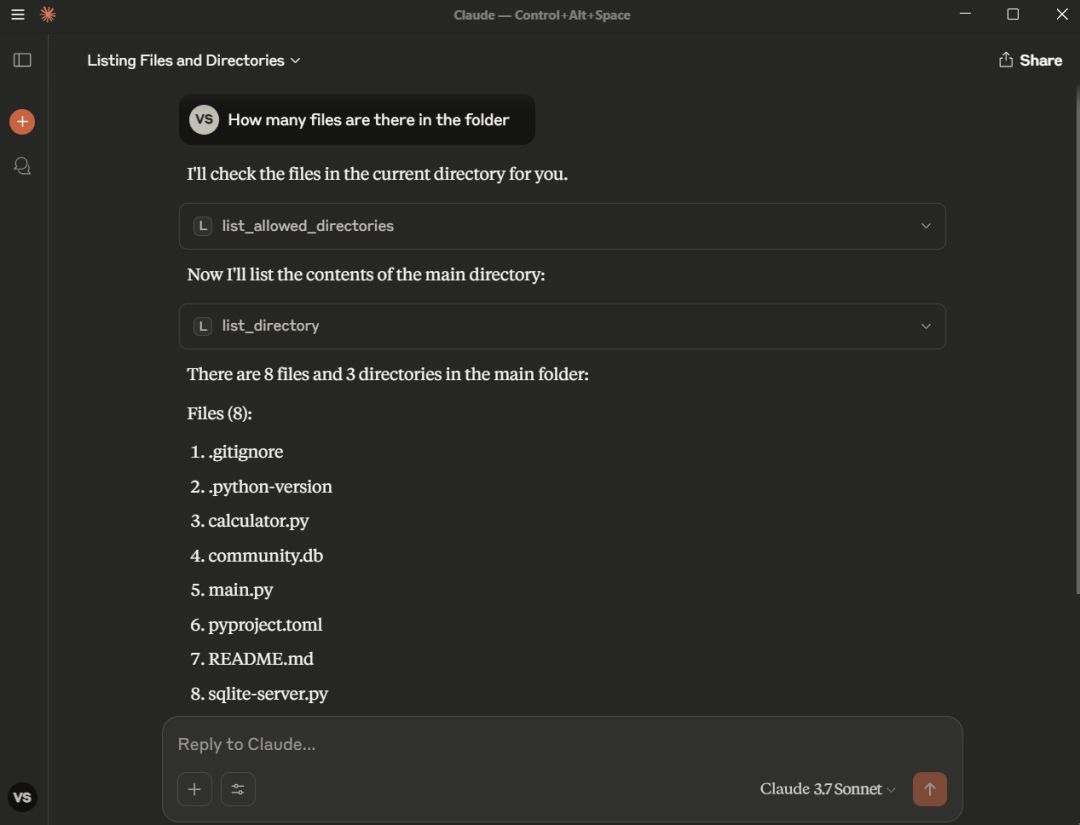This screenshot has width=1080, height=825.
Task: Open search and tools settings icon
Action: coord(238,789)
